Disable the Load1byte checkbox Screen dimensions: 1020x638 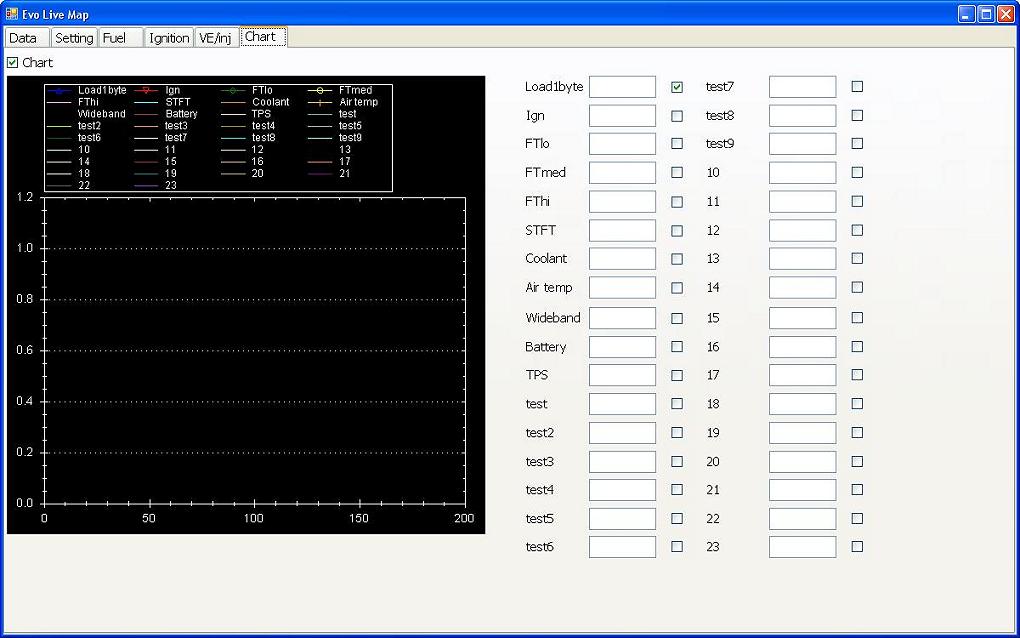(677, 86)
